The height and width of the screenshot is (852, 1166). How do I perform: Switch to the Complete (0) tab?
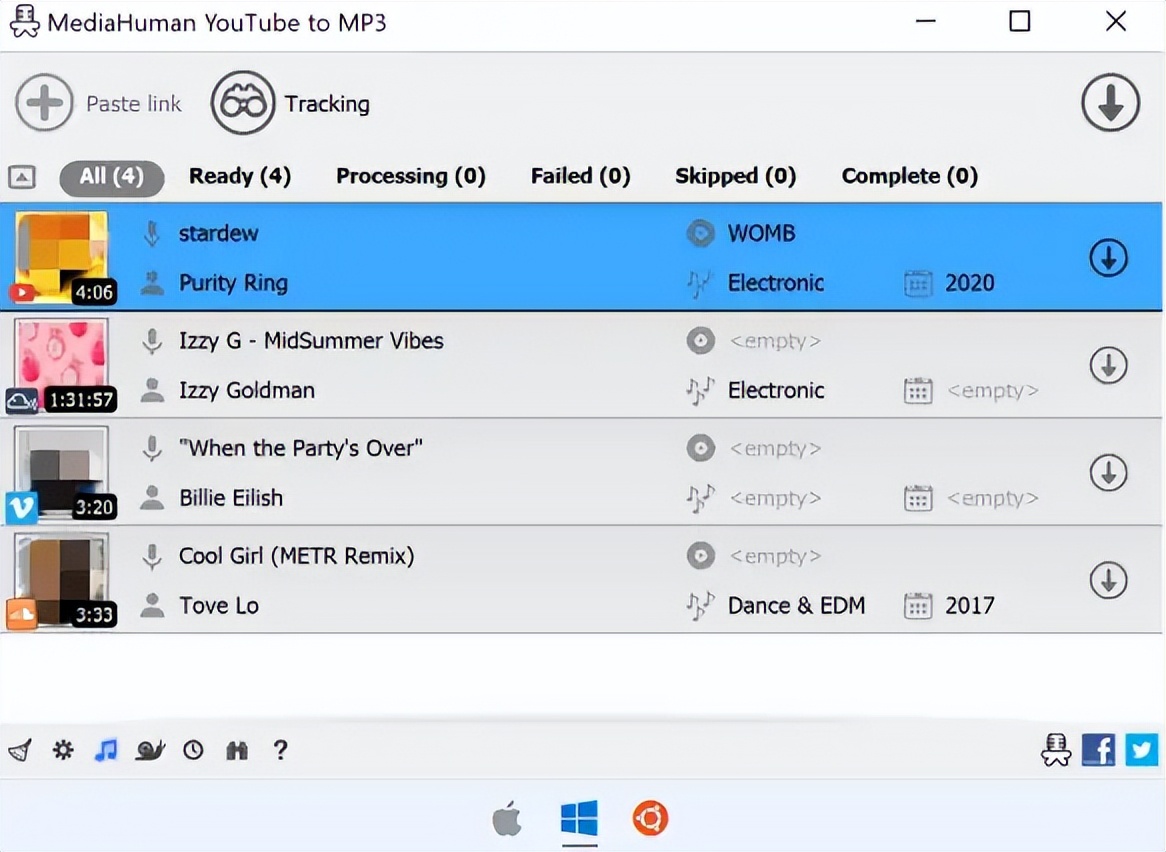point(909,177)
